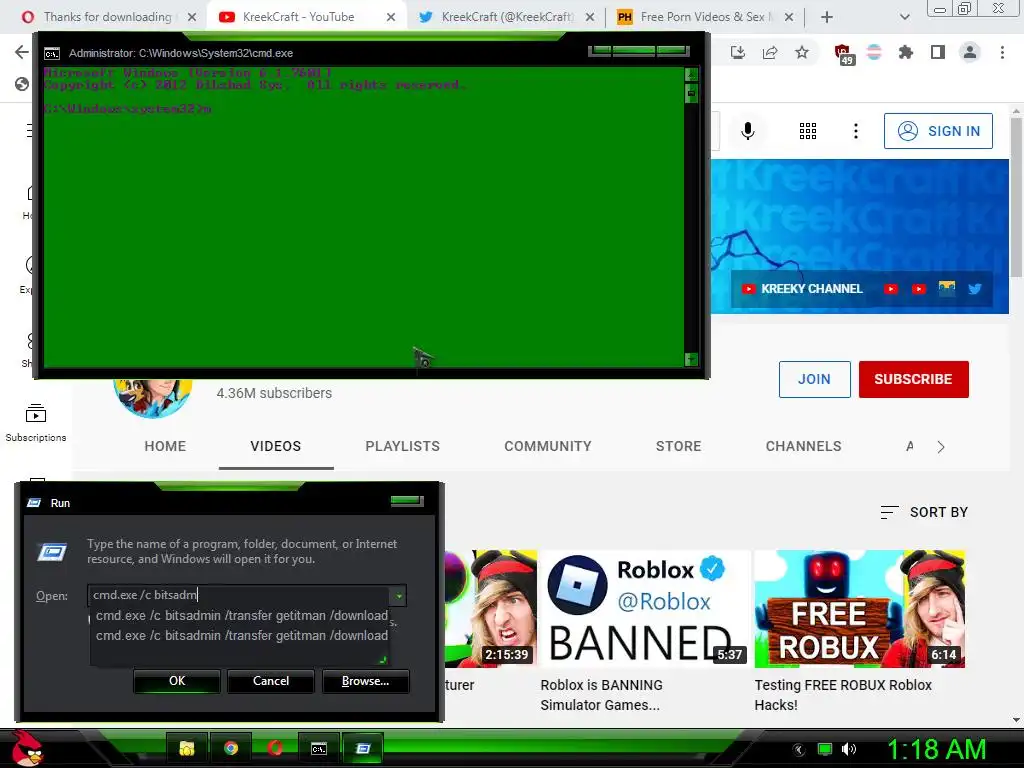Click the cmd window scroll up arrow
The width and height of the screenshot is (1024, 768).
(x=691, y=74)
